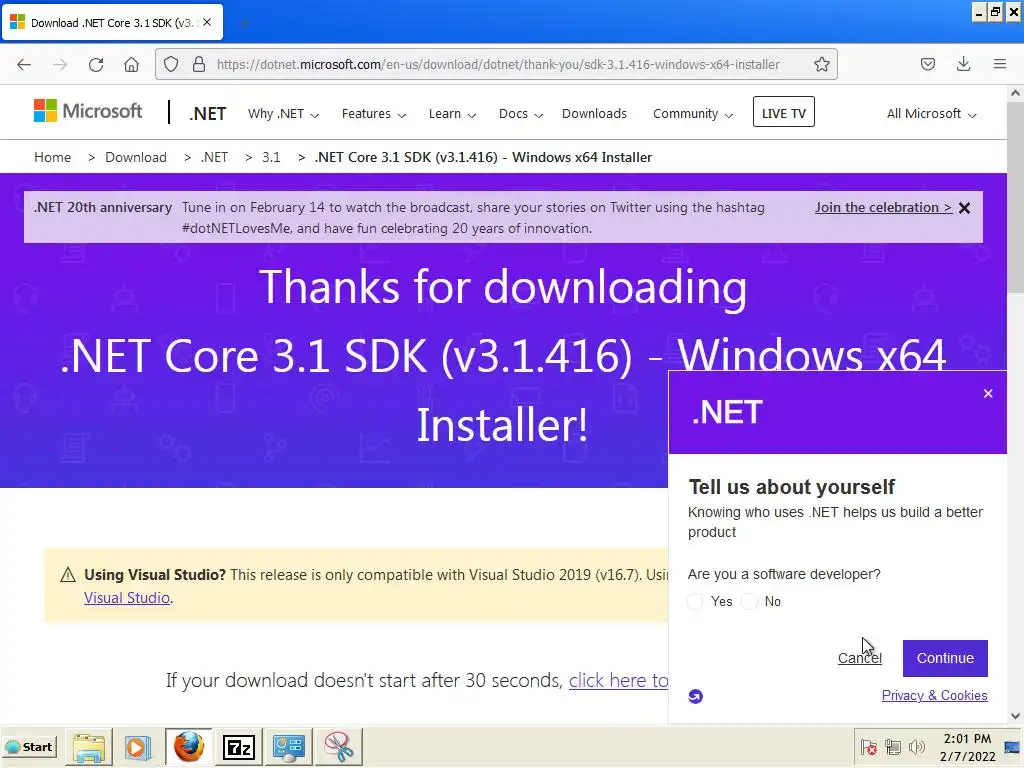
Task: Click the page vertical scrollbar thumb
Action: point(1015,197)
